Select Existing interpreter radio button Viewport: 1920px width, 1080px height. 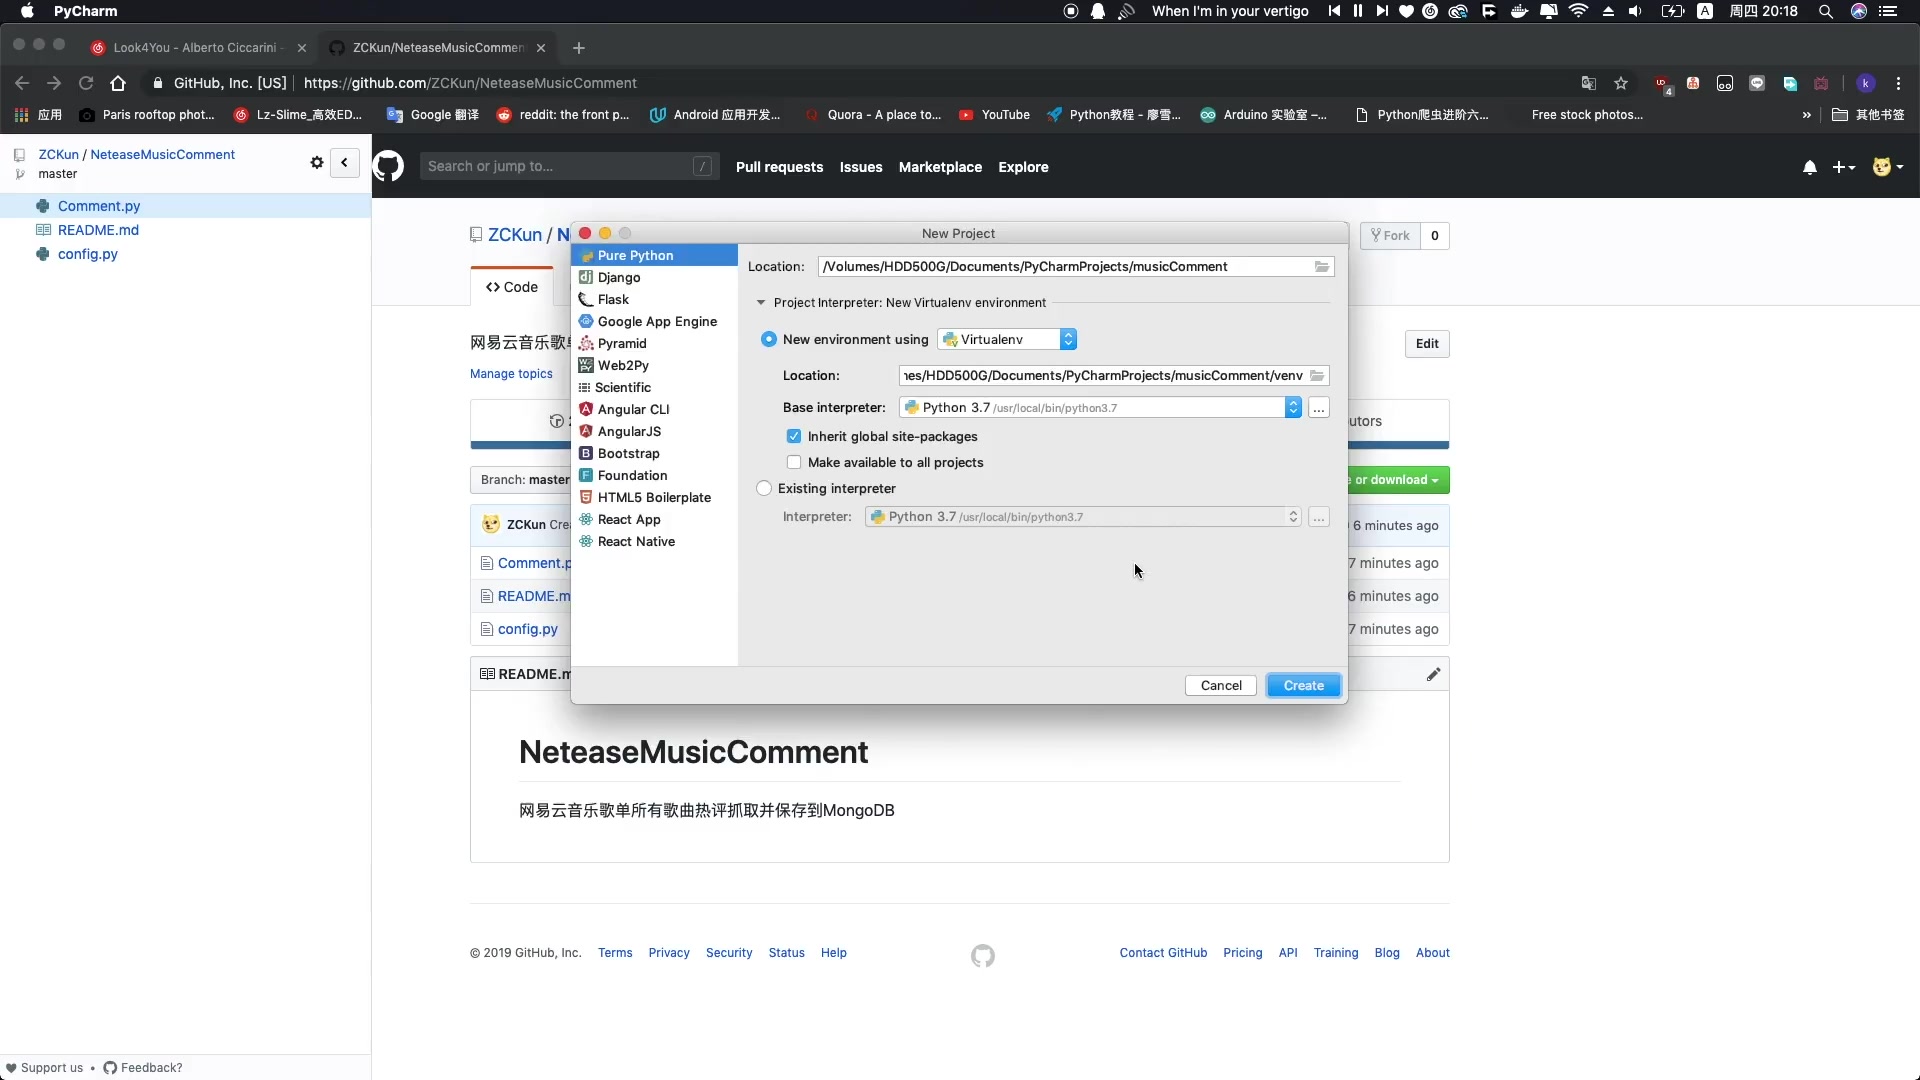pyautogui.click(x=765, y=488)
